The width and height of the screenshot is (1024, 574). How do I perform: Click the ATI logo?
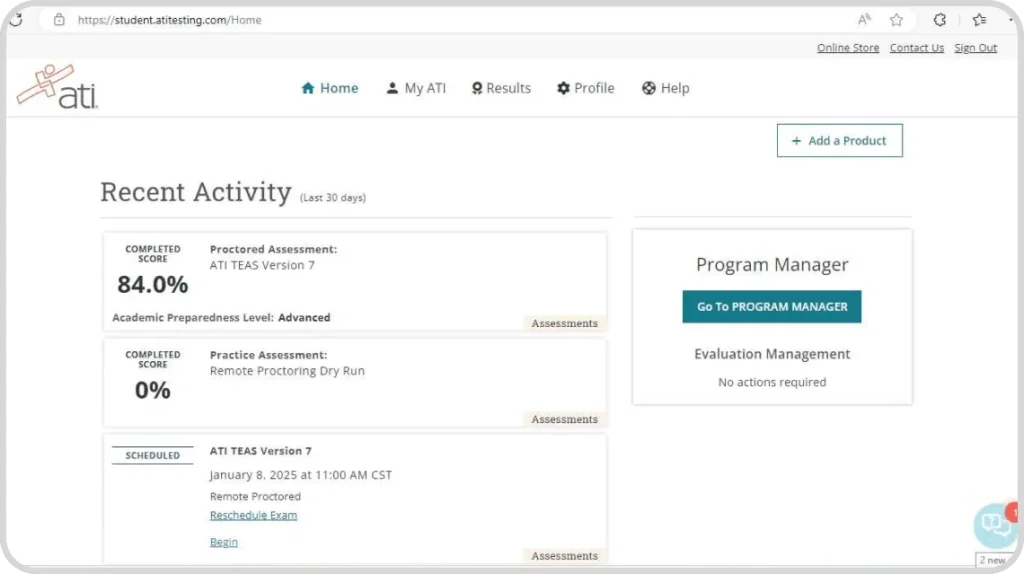57,86
